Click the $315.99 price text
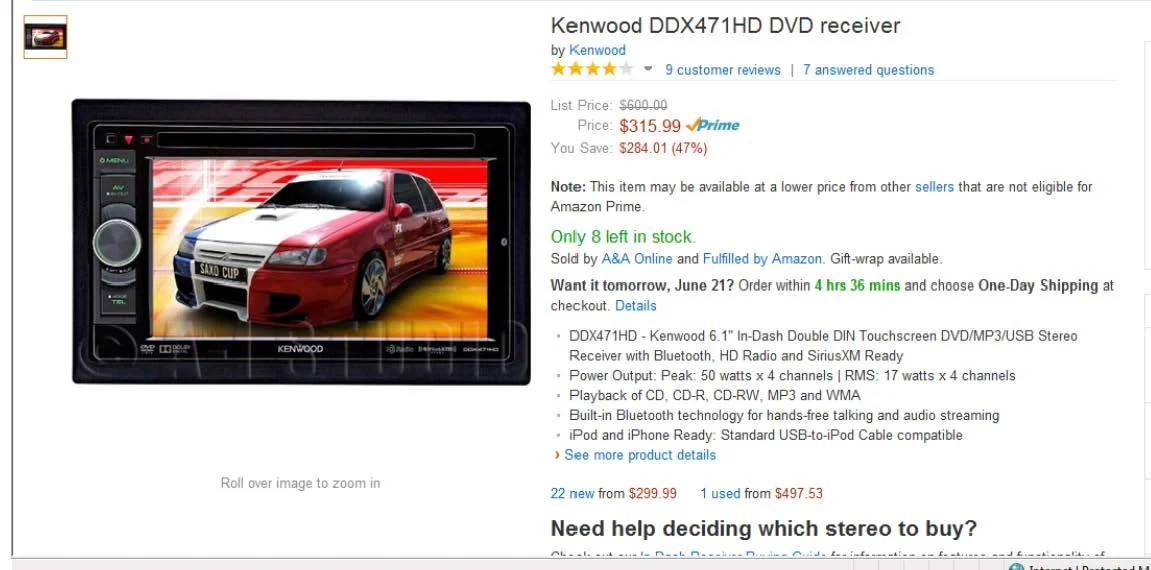The width and height of the screenshot is (1151, 570). [650, 125]
